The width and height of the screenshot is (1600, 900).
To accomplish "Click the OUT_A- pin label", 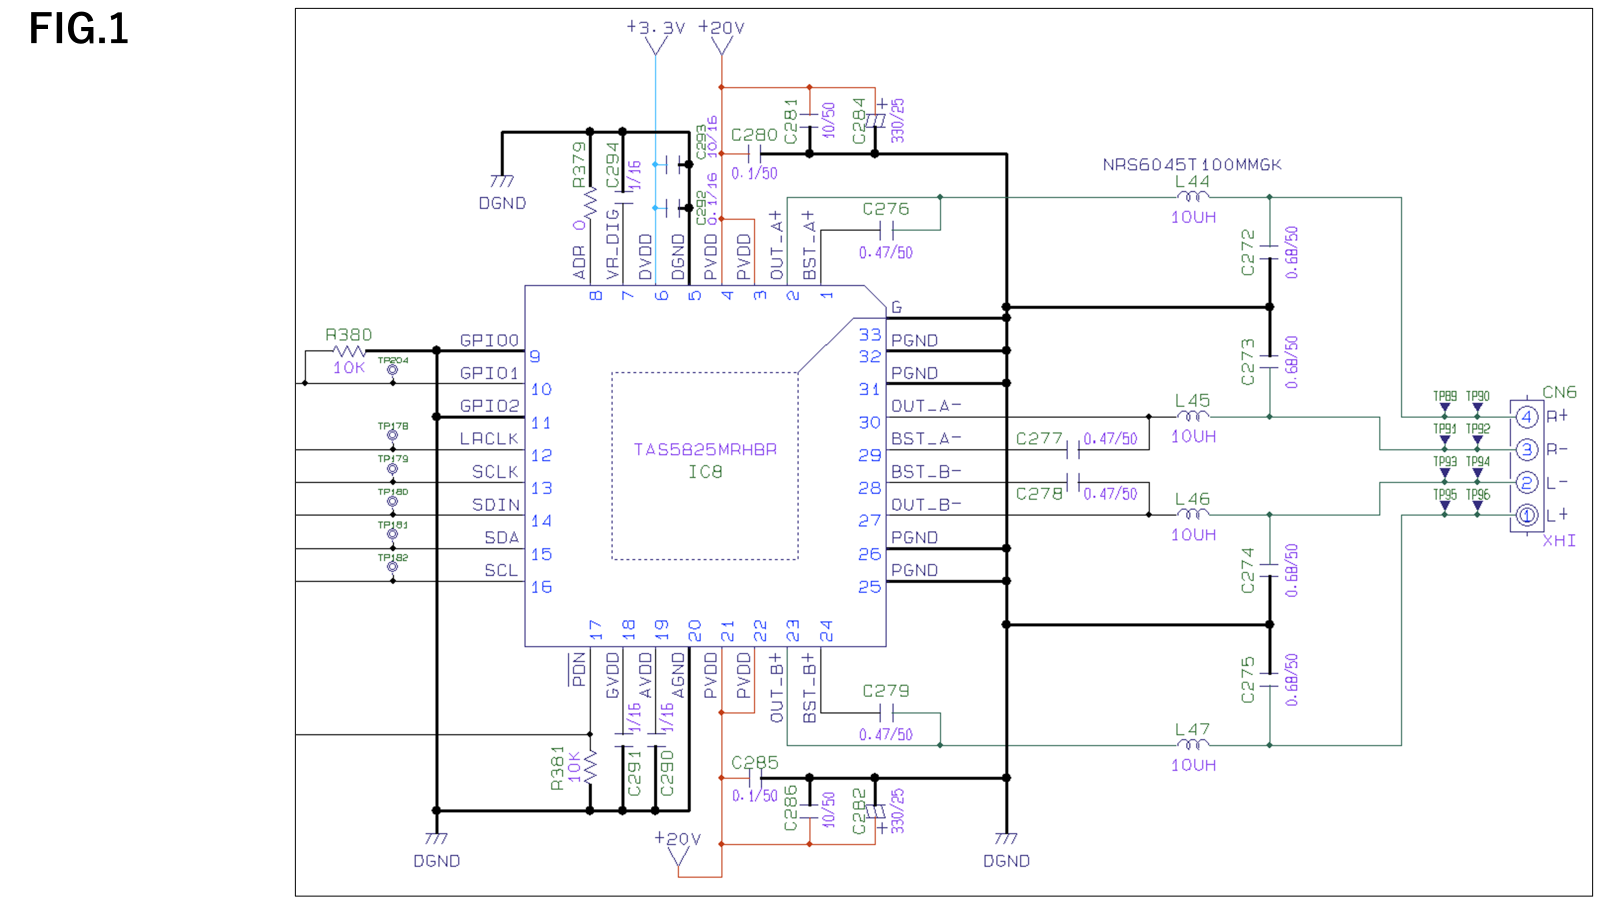I will click(926, 406).
